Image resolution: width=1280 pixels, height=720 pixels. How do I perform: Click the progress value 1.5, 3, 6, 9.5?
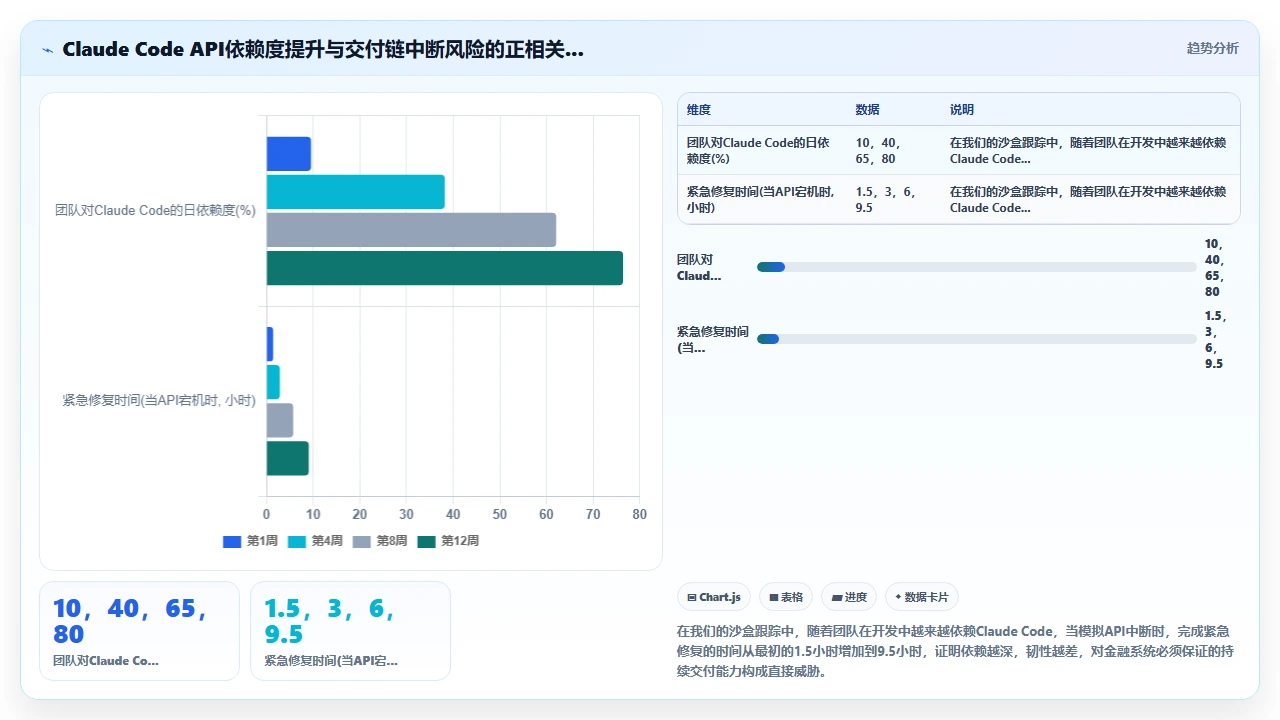[x=1215, y=339]
